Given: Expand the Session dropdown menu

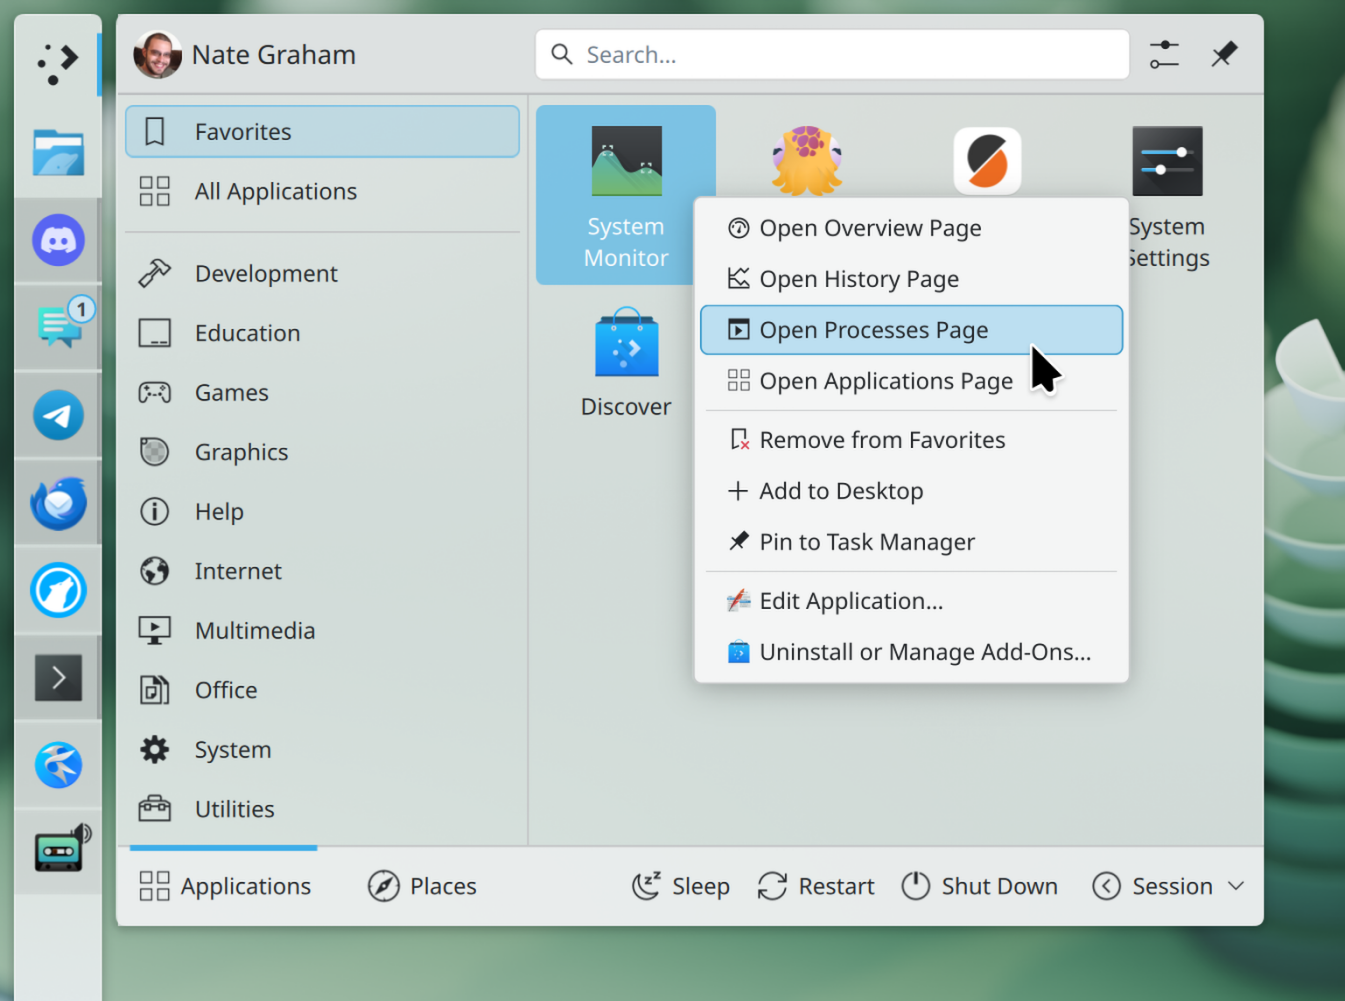Looking at the screenshot, I should [x=1168, y=886].
